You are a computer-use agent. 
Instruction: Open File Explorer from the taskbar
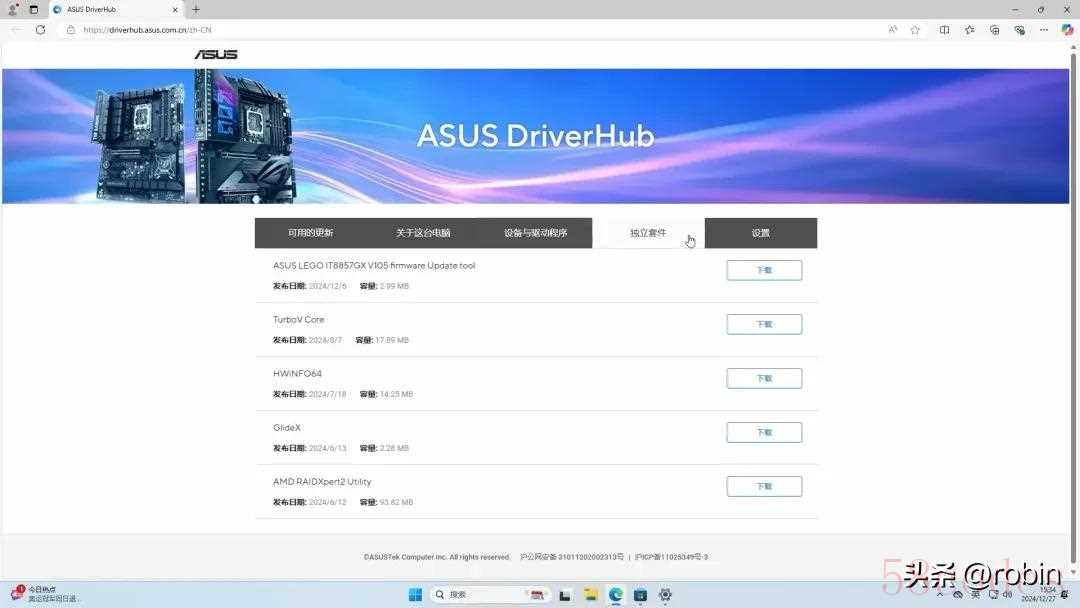point(590,595)
